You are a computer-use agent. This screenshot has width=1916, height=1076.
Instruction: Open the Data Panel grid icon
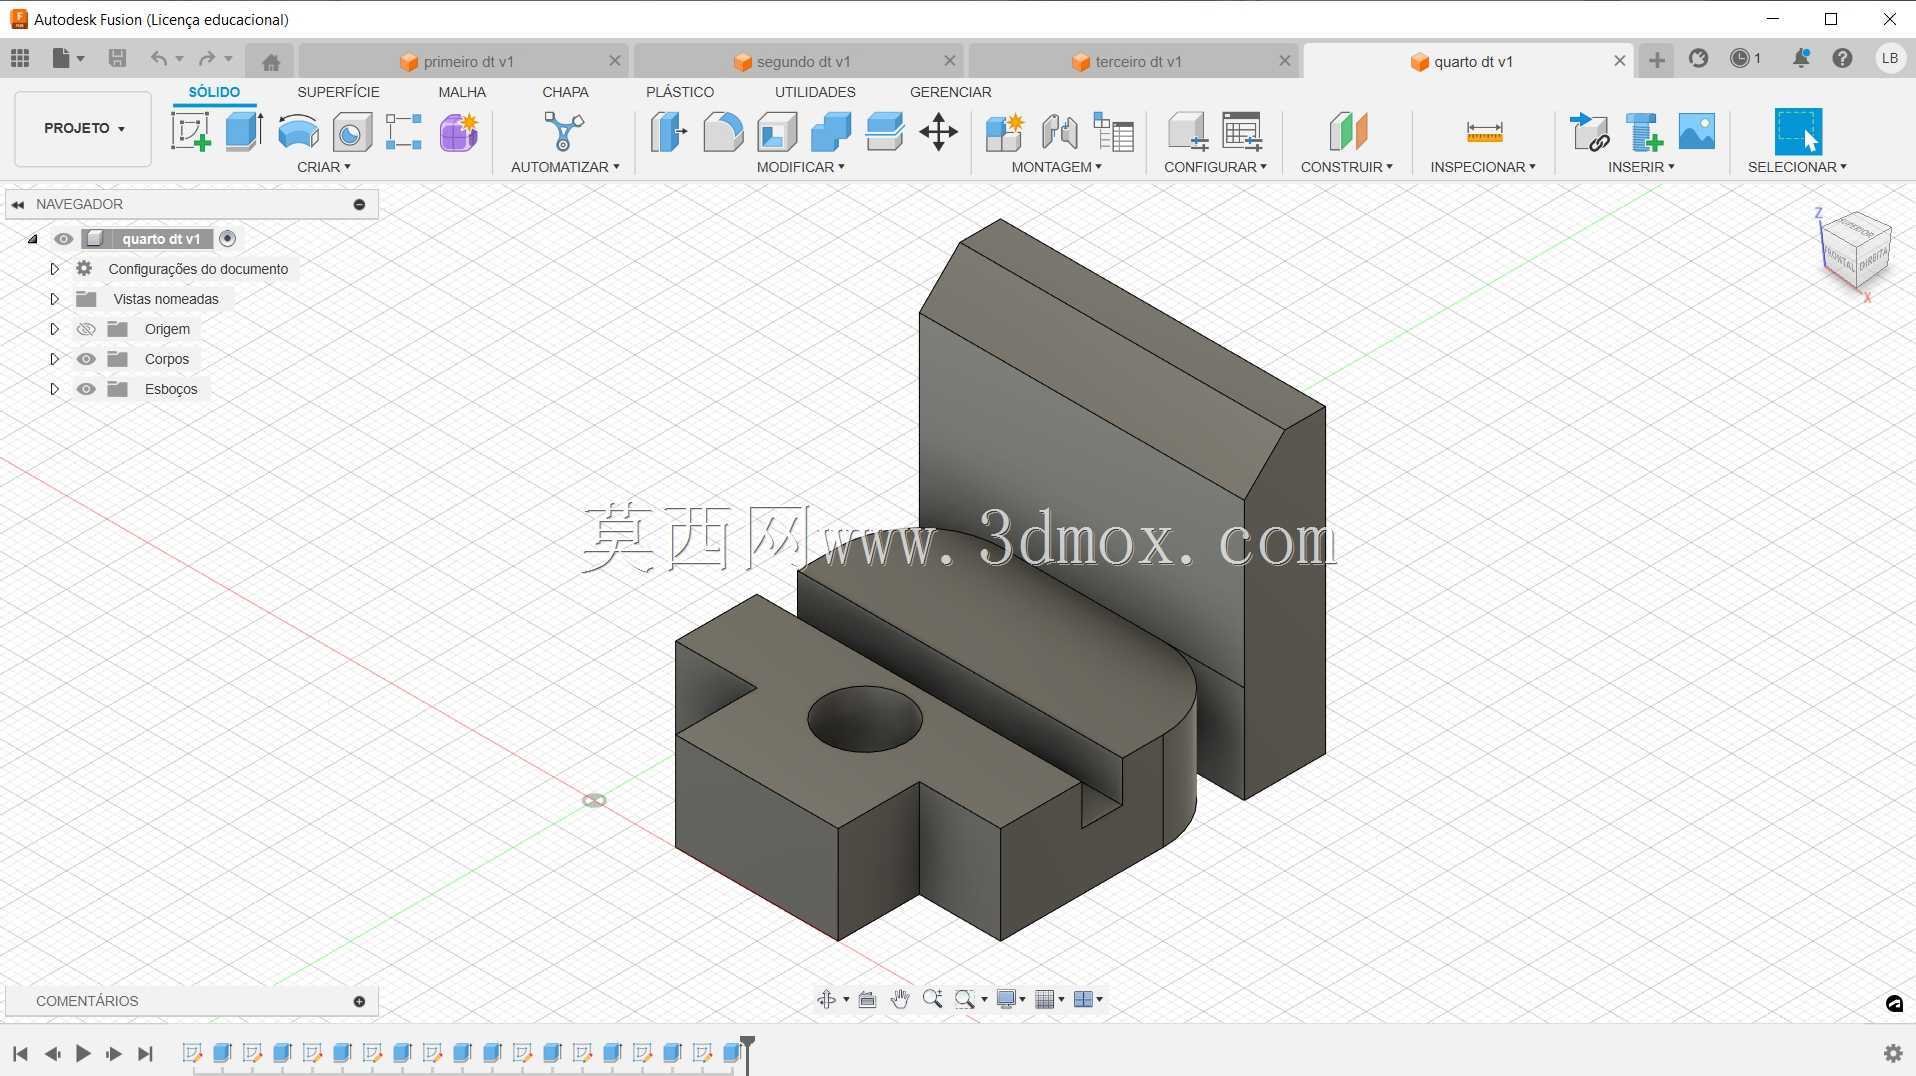(x=20, y=59)
